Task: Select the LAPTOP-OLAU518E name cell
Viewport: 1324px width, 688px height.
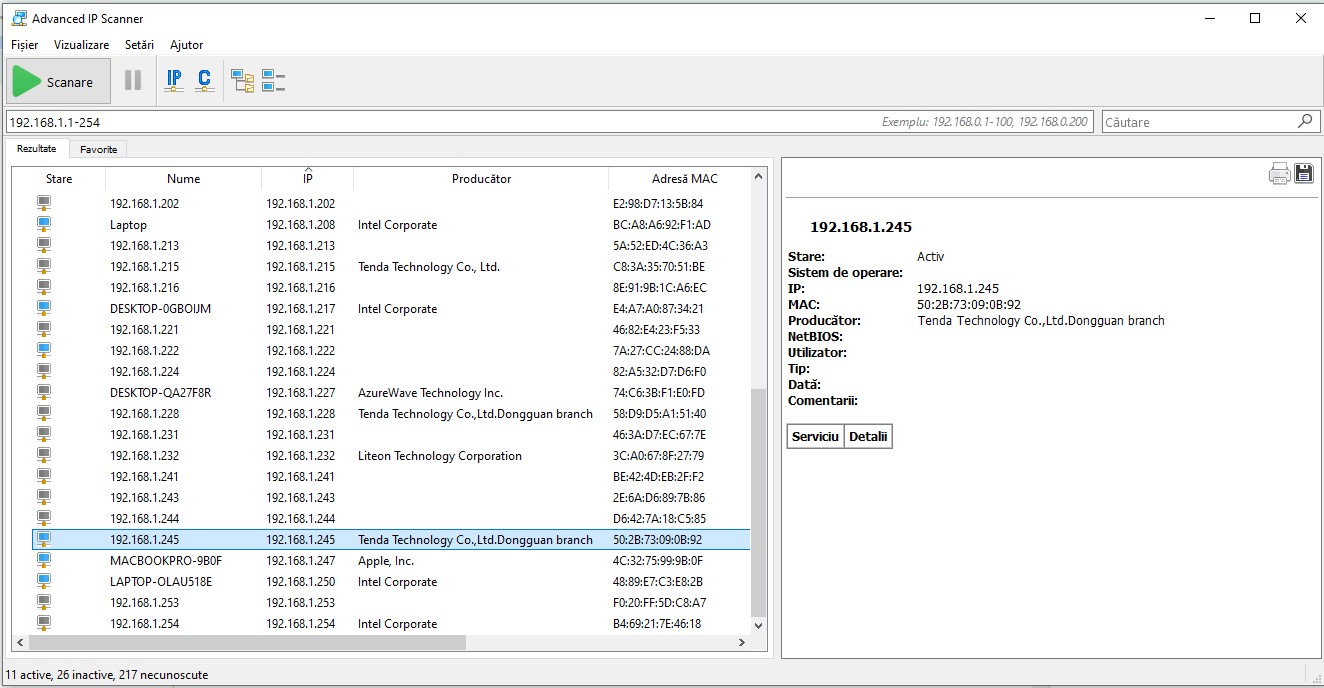Action: pos(161,582)
